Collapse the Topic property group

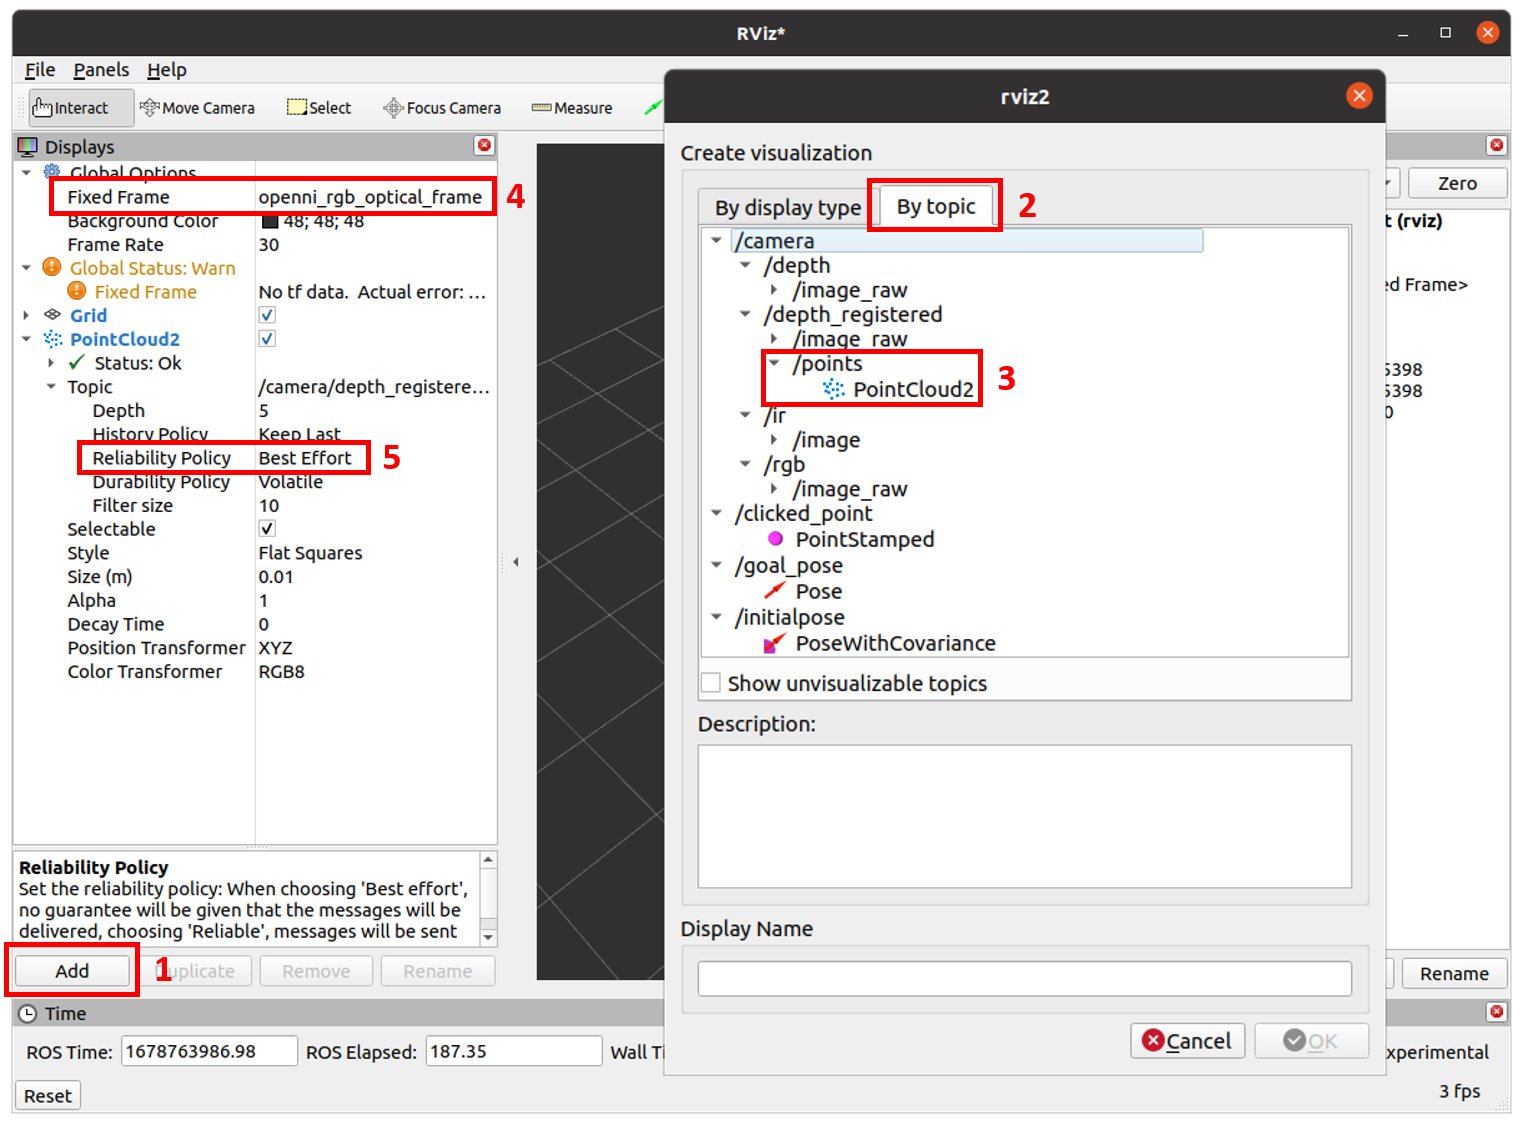(x=51, y=387)
